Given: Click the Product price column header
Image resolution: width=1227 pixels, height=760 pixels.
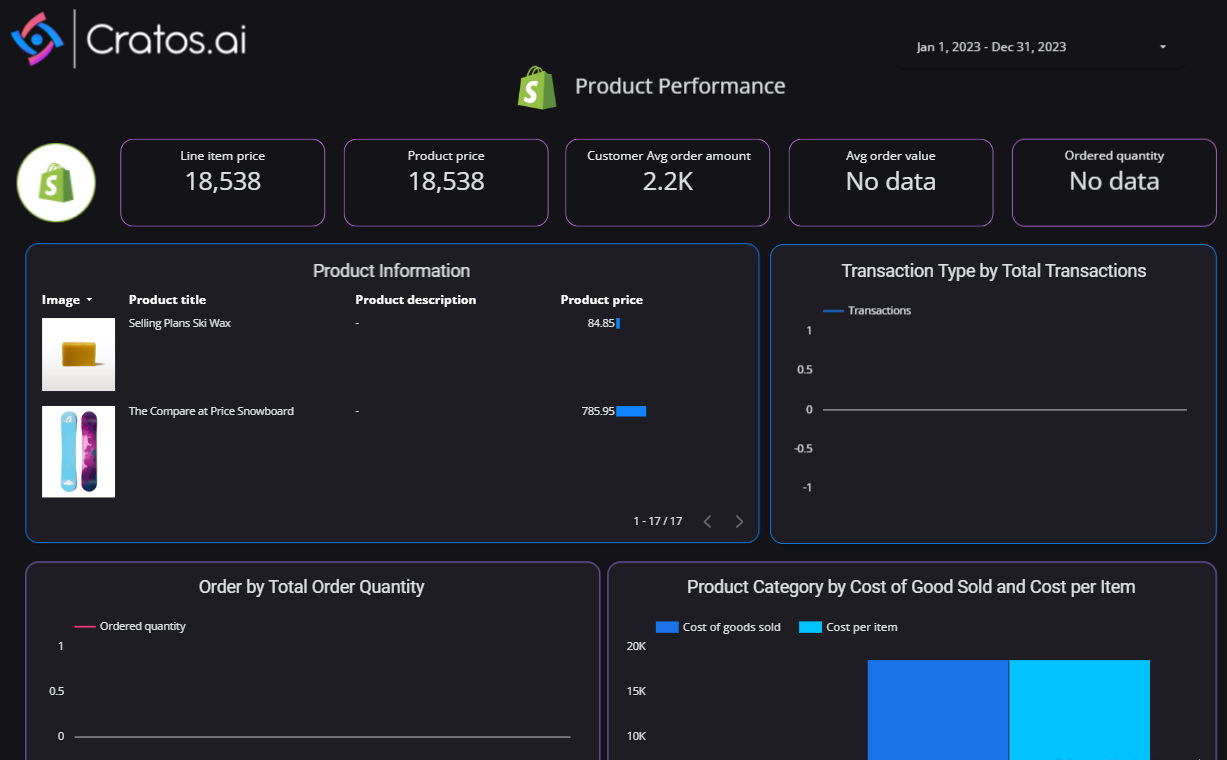Looking at the screenshot, I should tap(601, 300).
